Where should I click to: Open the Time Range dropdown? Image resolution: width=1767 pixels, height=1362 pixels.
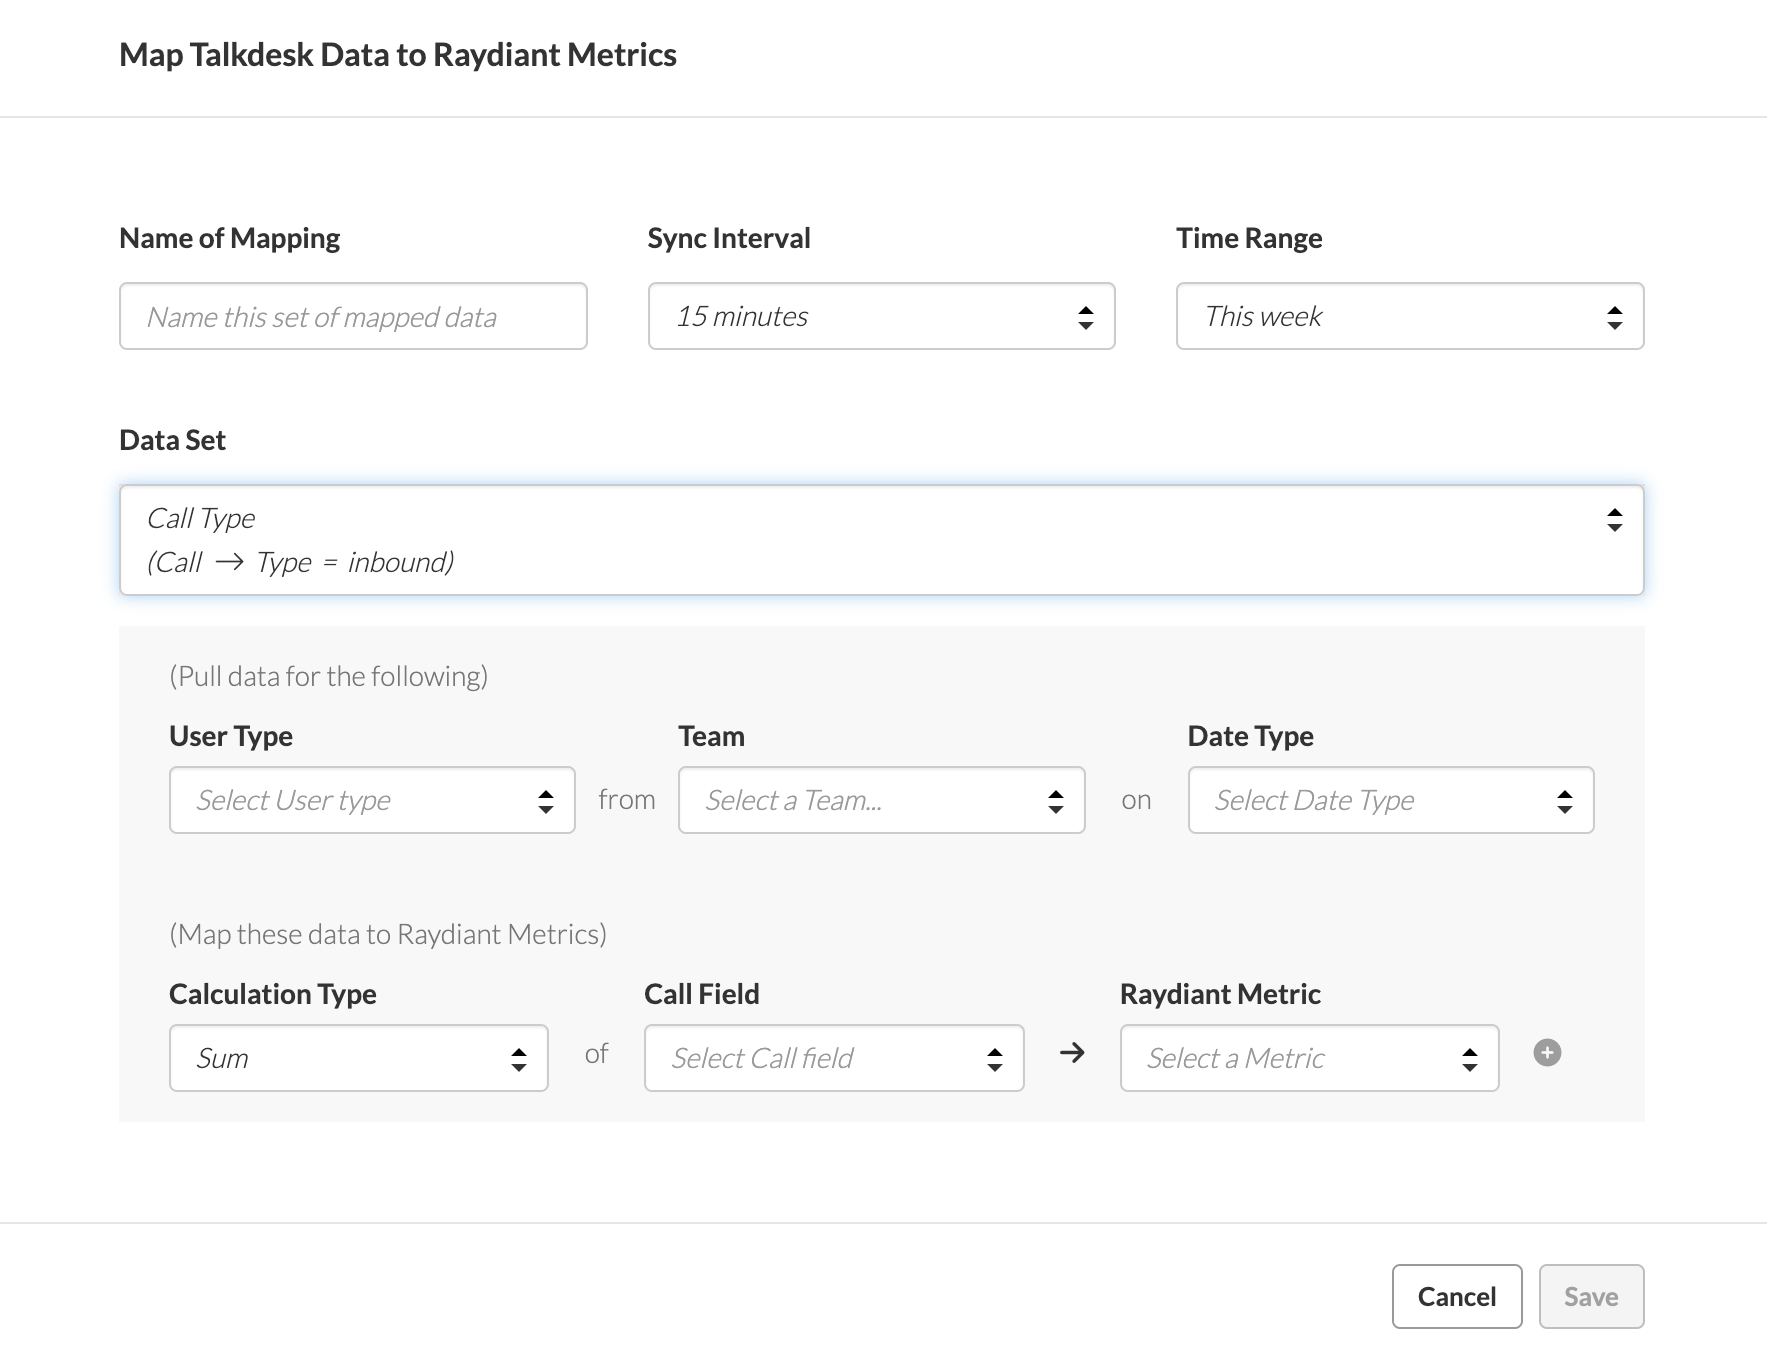coord(1410,316)
